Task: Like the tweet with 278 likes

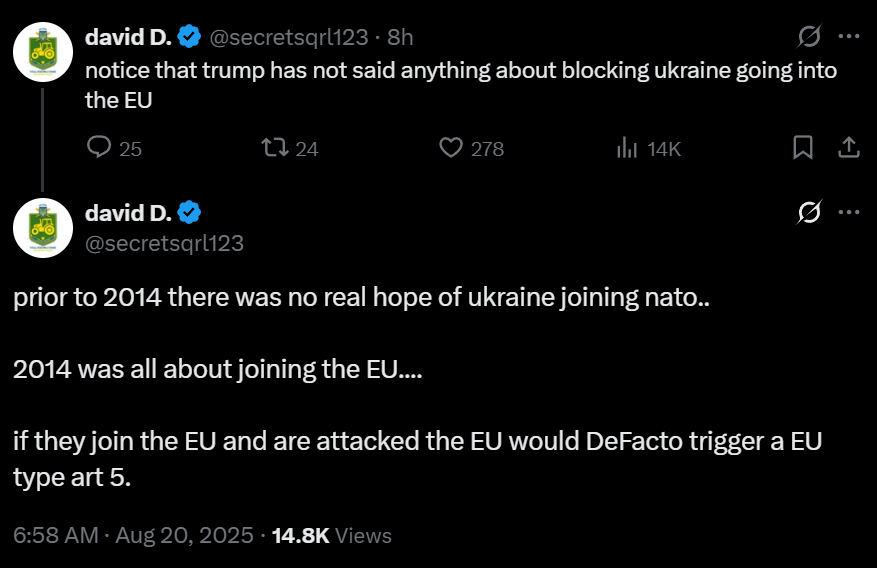Action: pos(471,148)
